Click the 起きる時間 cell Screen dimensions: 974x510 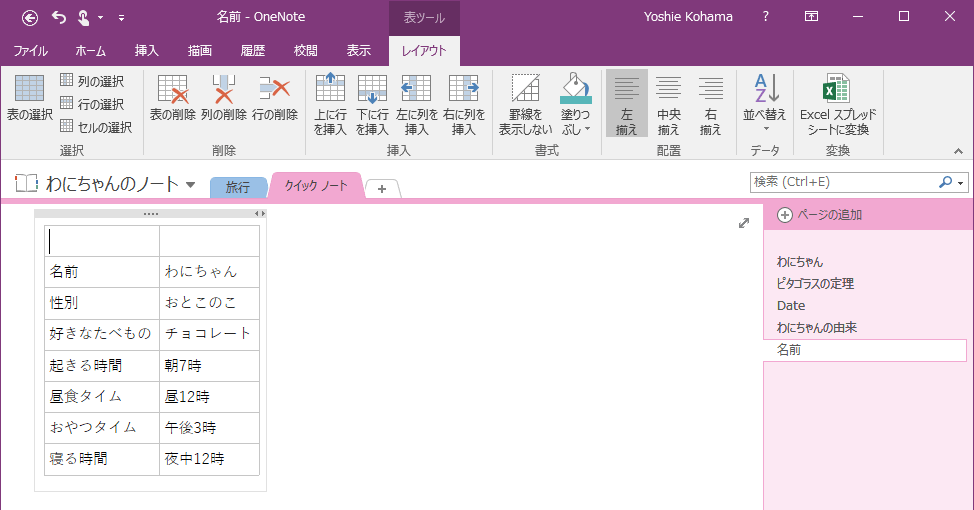point(102,365)
